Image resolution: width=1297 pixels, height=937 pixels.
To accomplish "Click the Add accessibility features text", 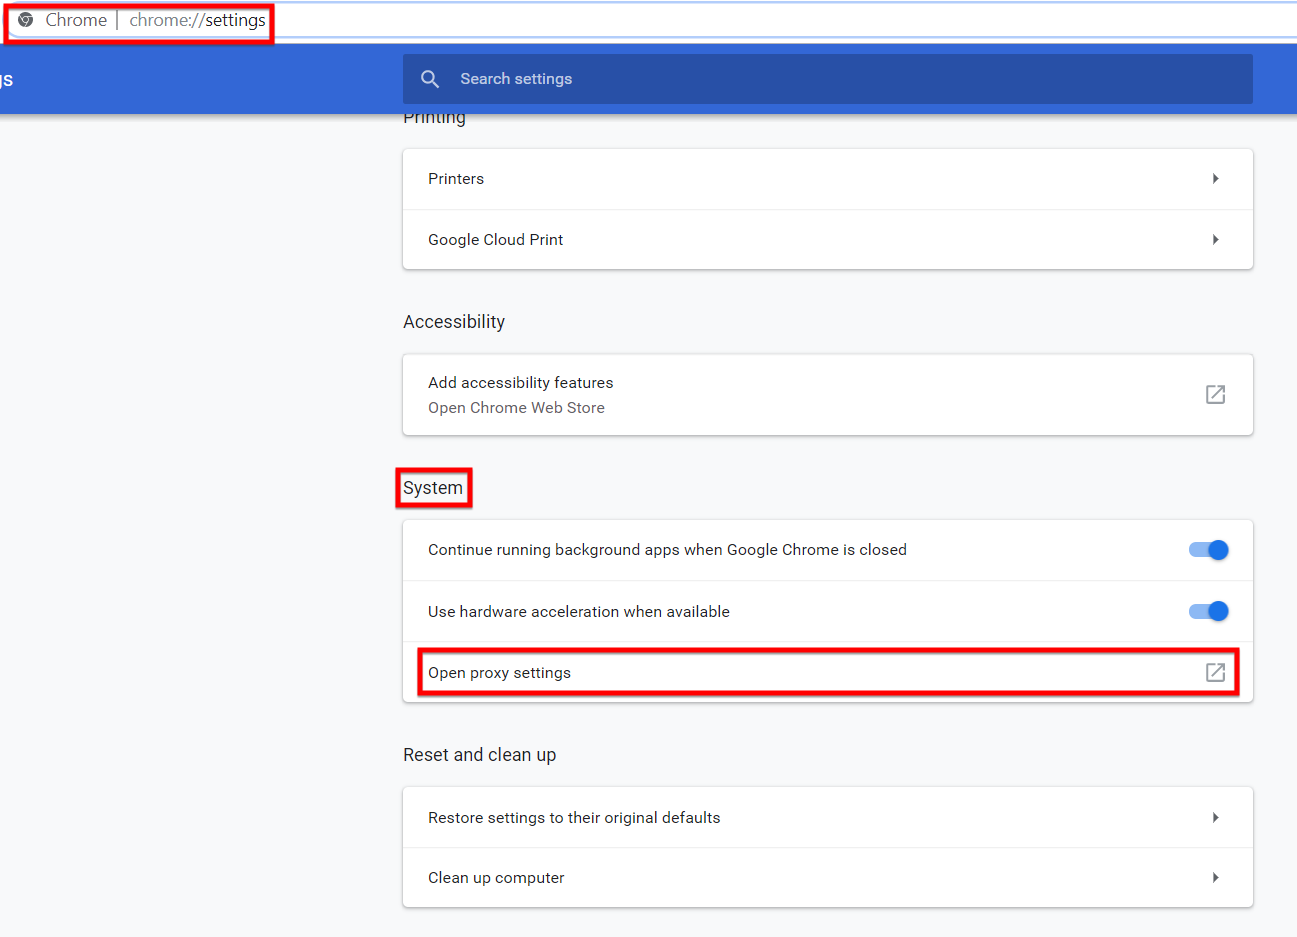I will tap(520, 383).
